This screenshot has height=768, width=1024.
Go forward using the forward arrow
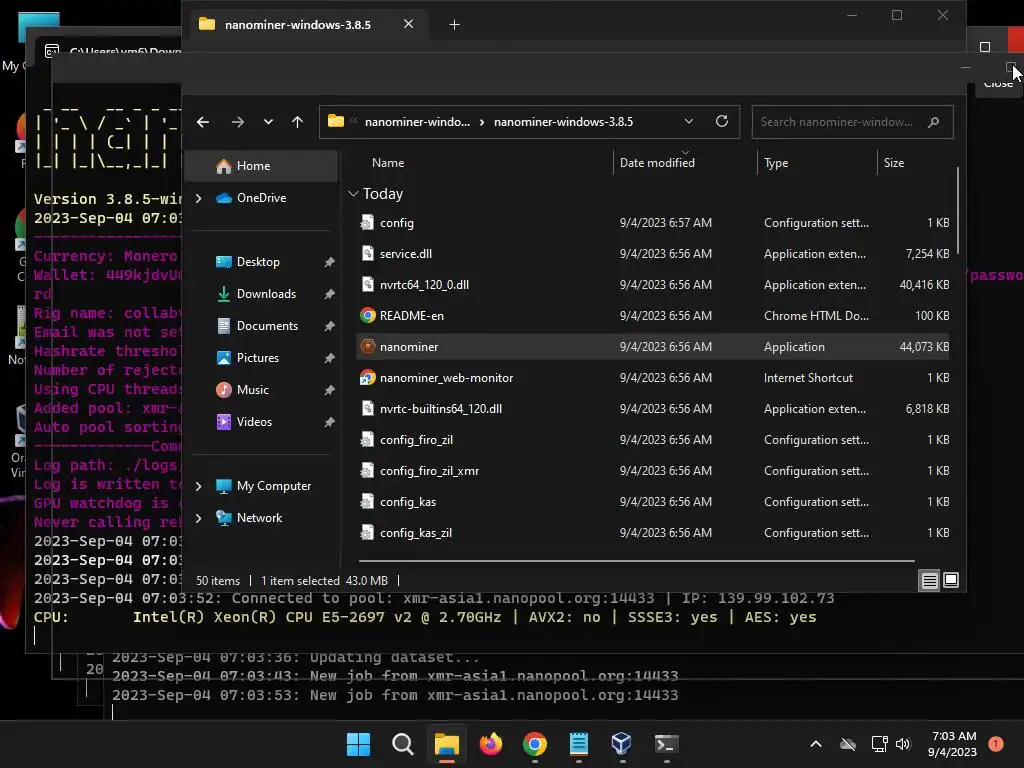(x=238, y=122)
